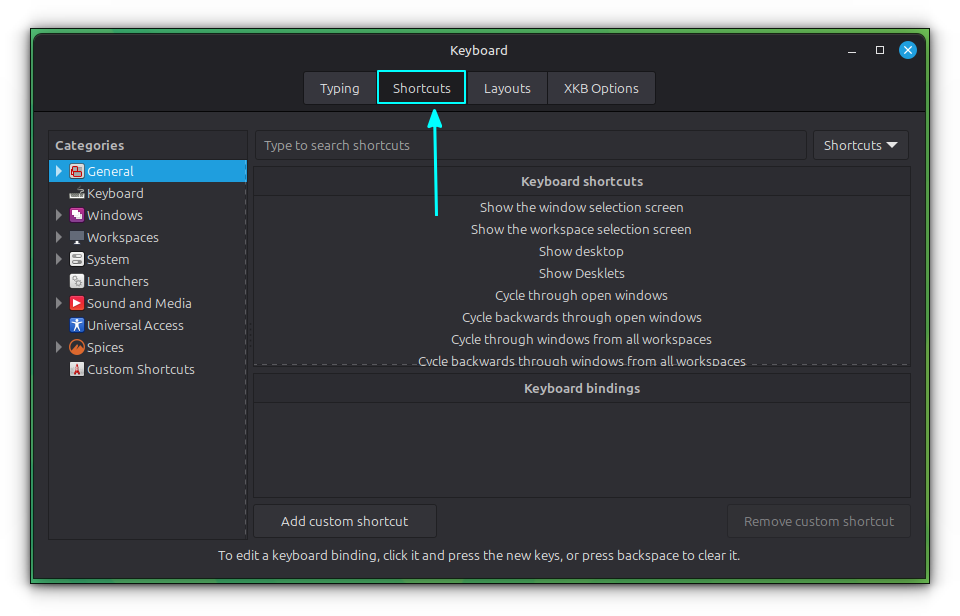This screenshot has height=616, width=960.
Task: Select the Keyboard category icon
Action: 76,193
